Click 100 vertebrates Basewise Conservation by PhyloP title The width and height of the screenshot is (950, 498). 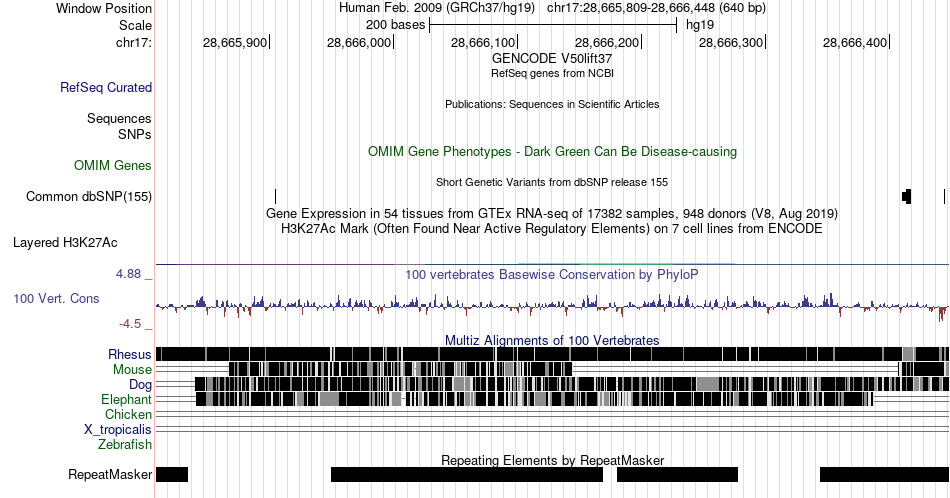(x=552, y=274)
